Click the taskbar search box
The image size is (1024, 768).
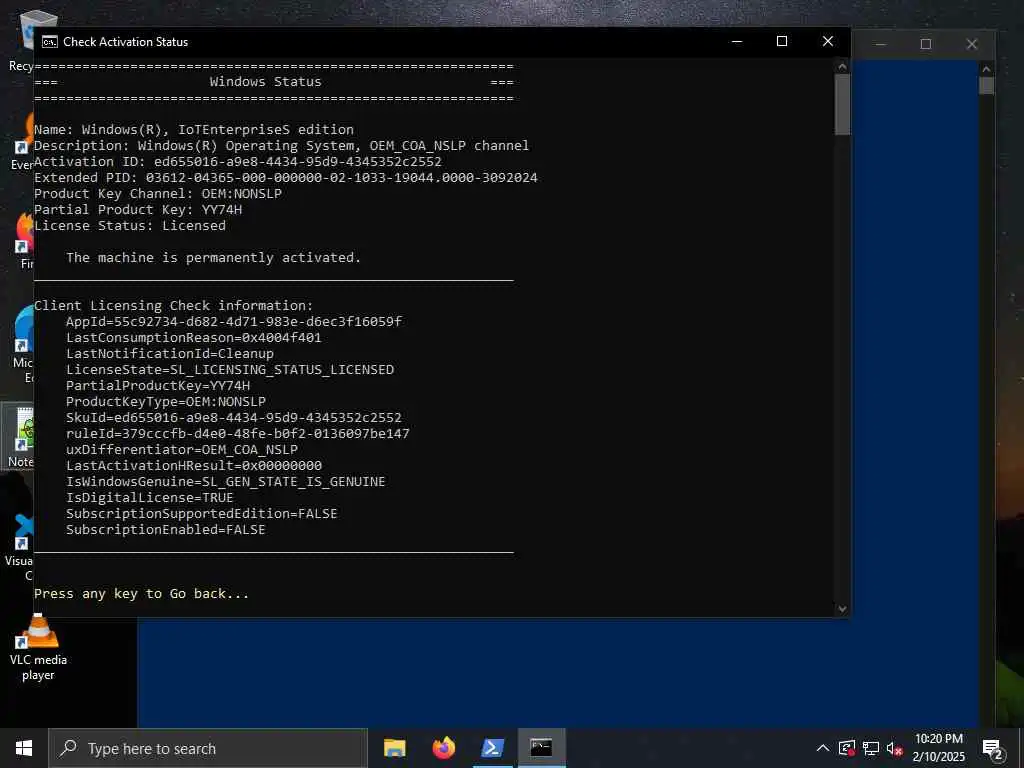point(208,748)
